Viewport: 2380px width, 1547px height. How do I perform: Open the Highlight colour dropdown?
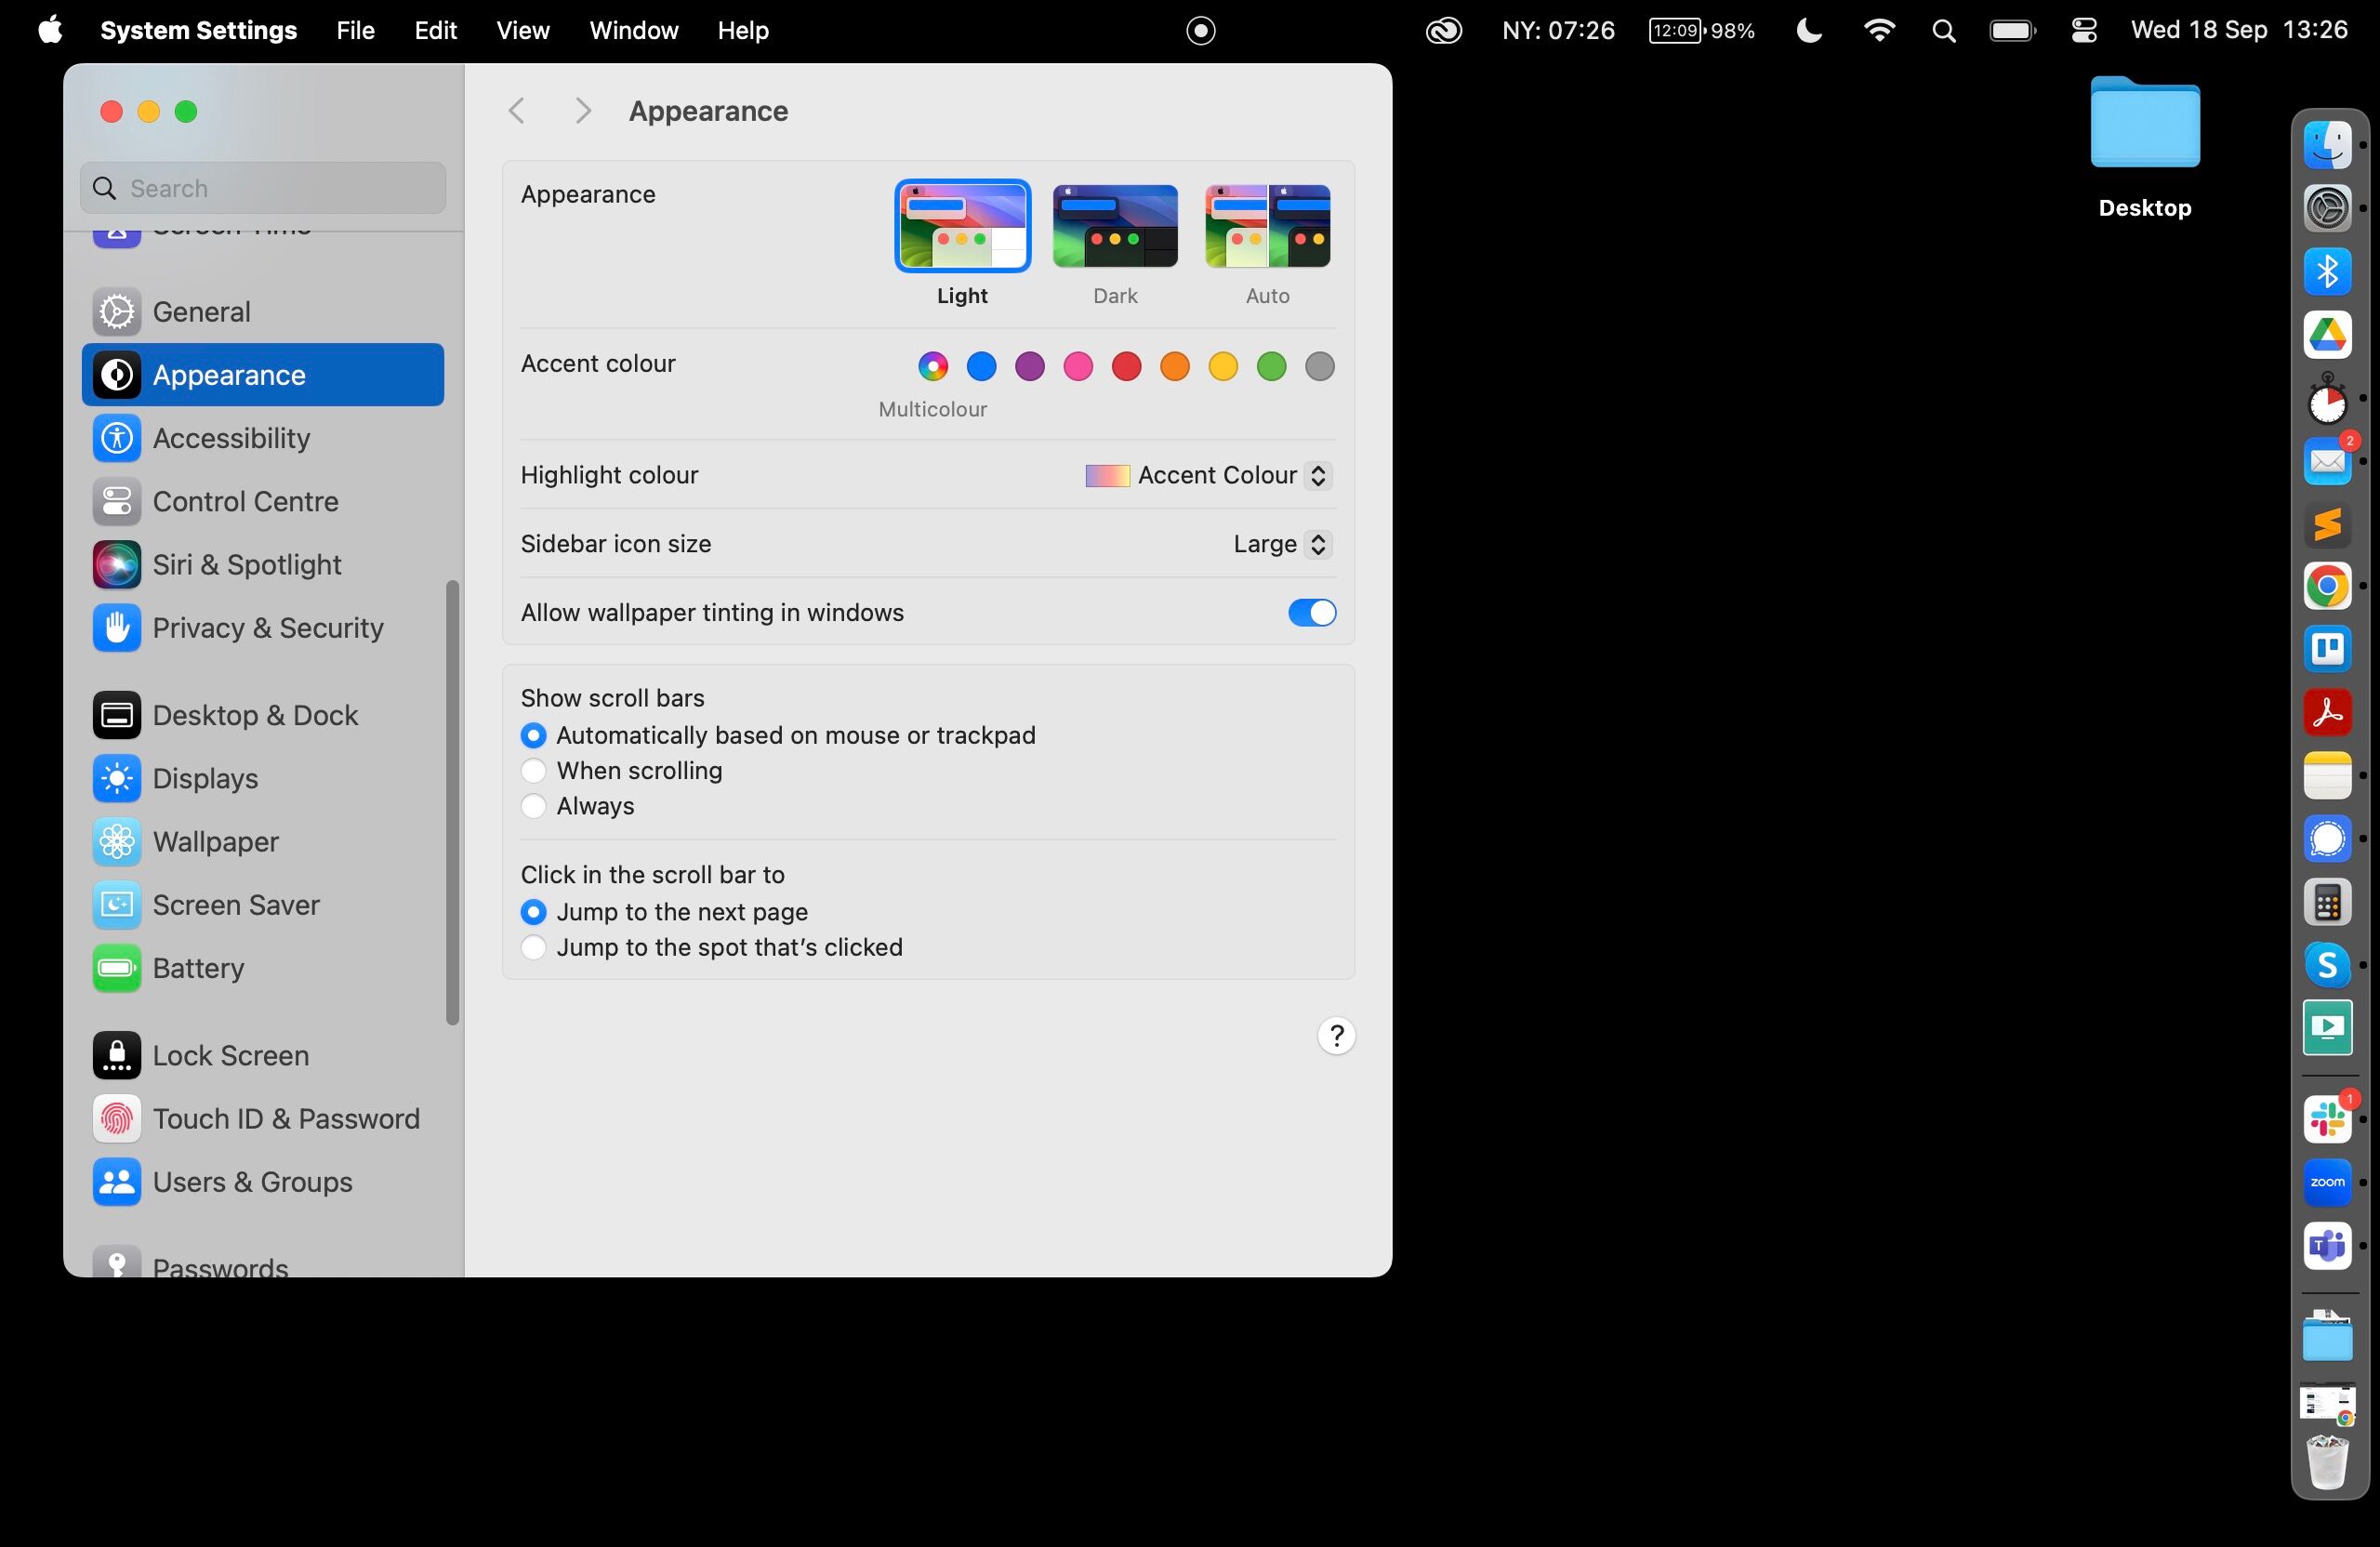point(1209,475)
